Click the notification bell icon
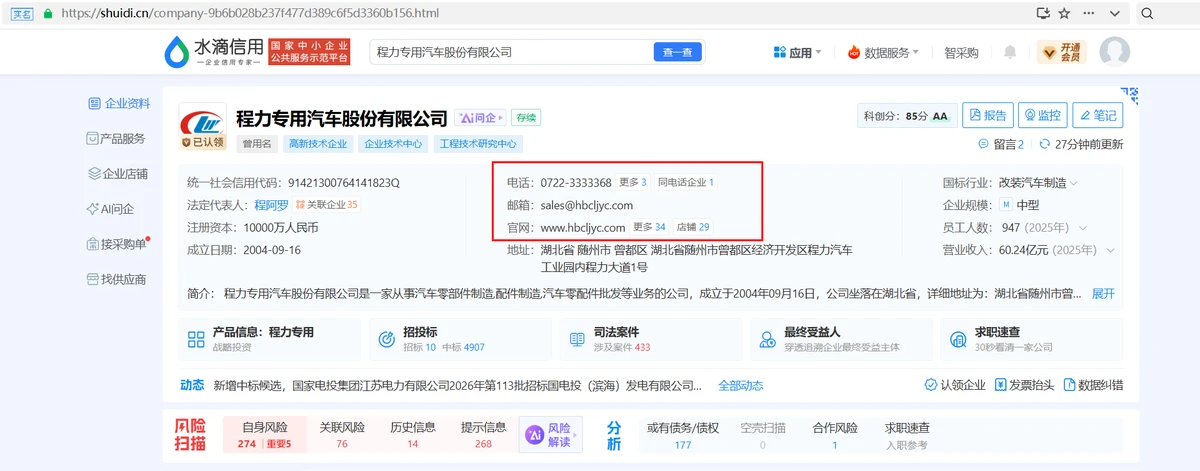The height and width of the screenshot is (471, 1200). (x=1010, y=52)
